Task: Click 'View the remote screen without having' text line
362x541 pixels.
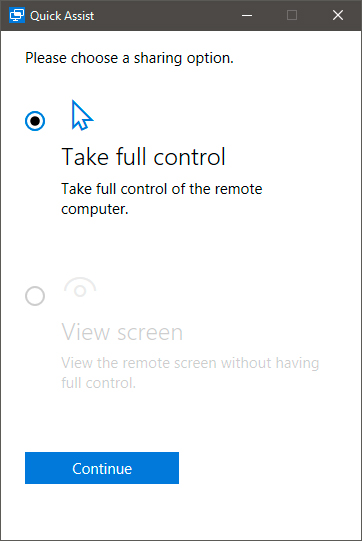Action: click(190, 363)
